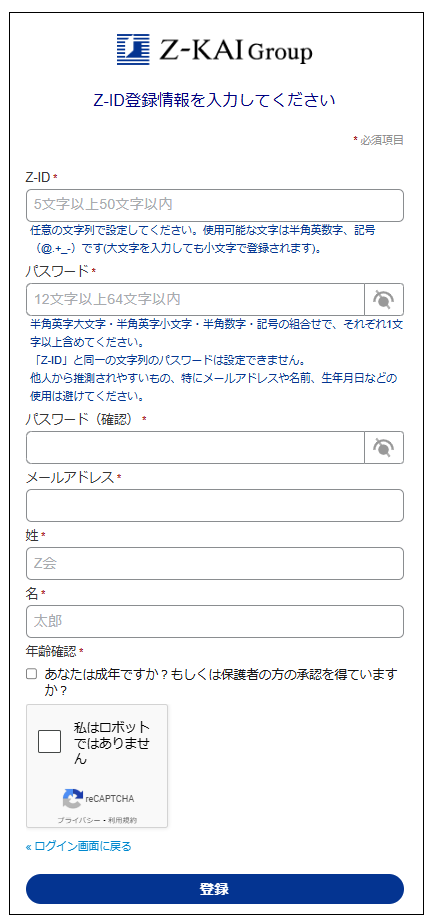Open the プライバシー link in reCAPTCHA
This screenshot has height=924, width=433.
[x=79, y=820]
